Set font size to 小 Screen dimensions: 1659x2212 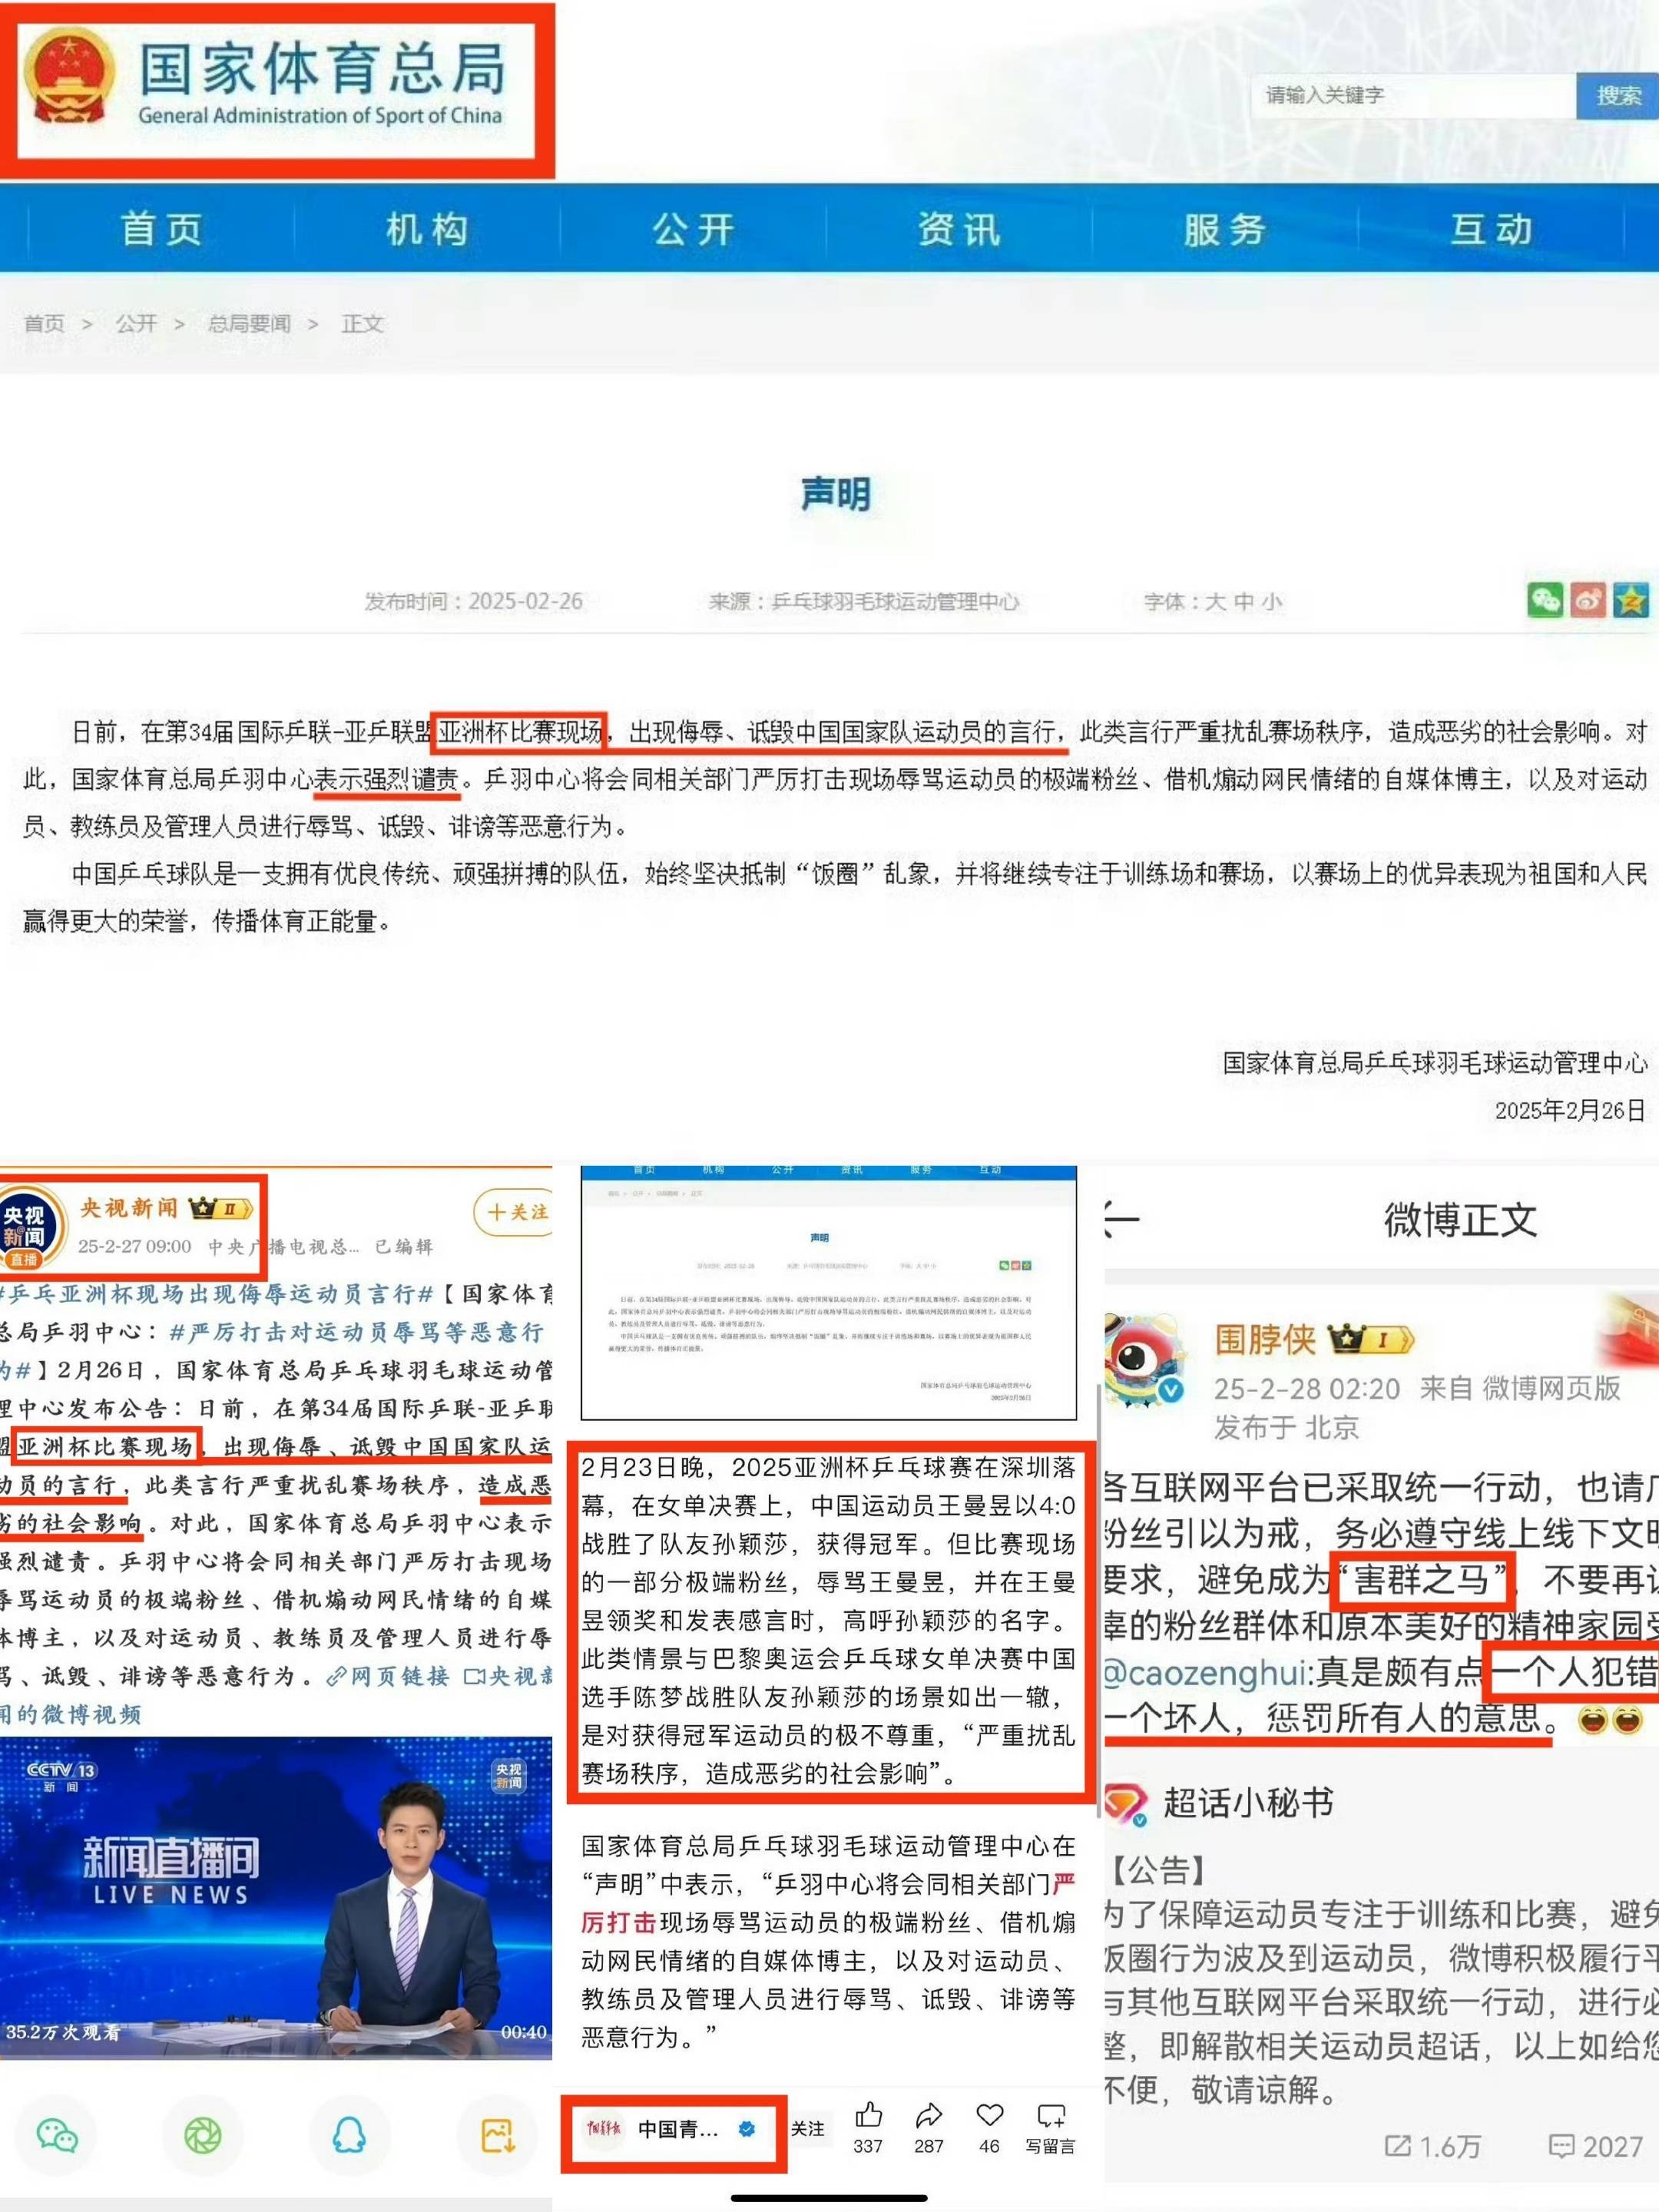click(x=1271, y=601)
